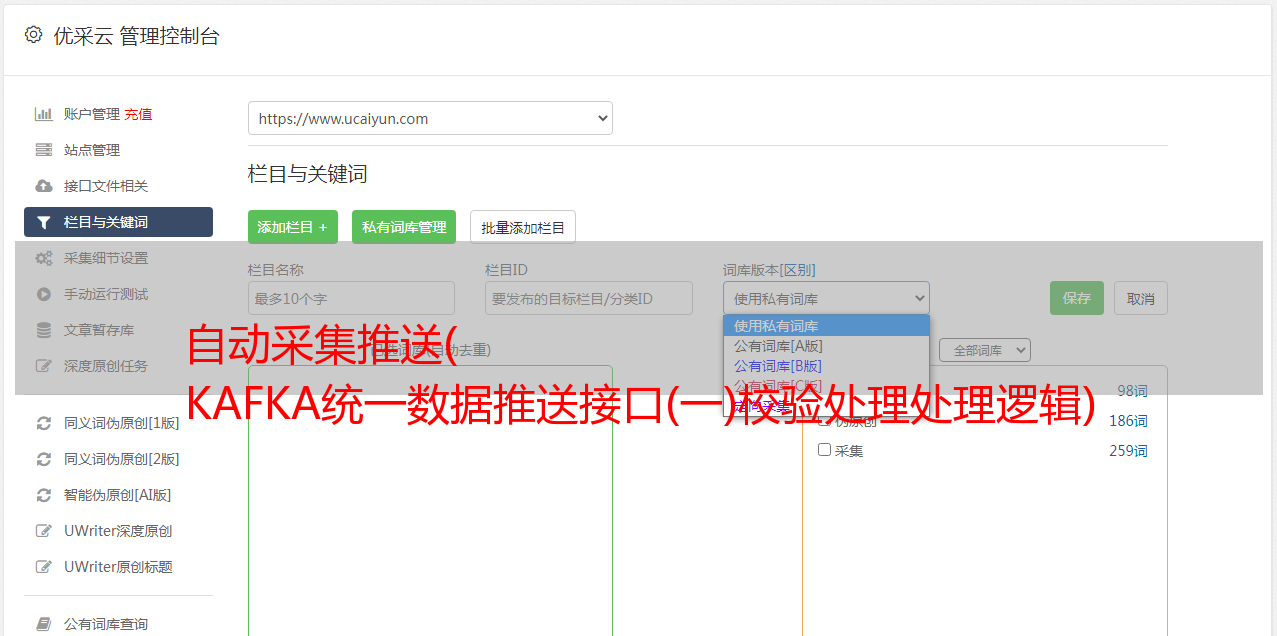Open the 186词 count link
Viewport: 1277px width, 636px height.
pyautogui.click(x=1128, y=421)
